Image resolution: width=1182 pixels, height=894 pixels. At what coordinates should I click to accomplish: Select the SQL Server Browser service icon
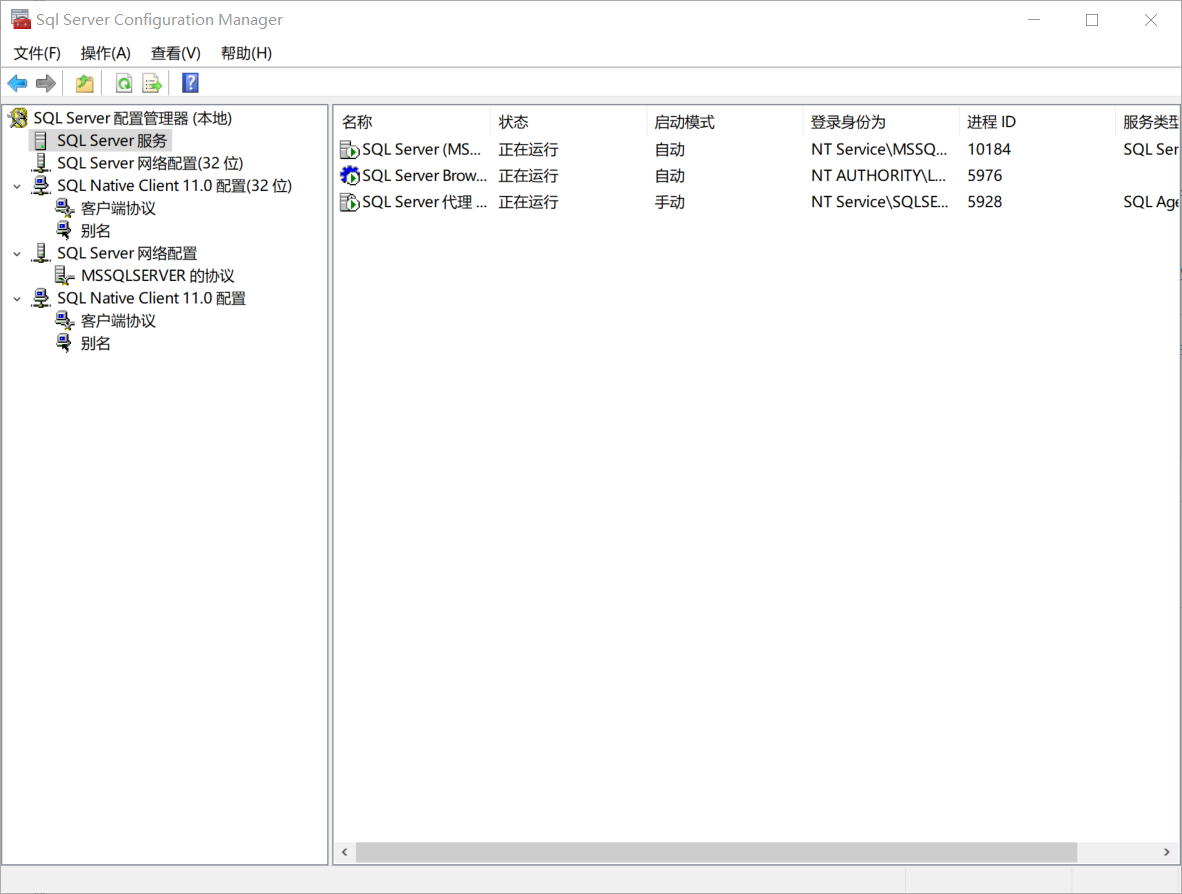[x=350, y=176]
